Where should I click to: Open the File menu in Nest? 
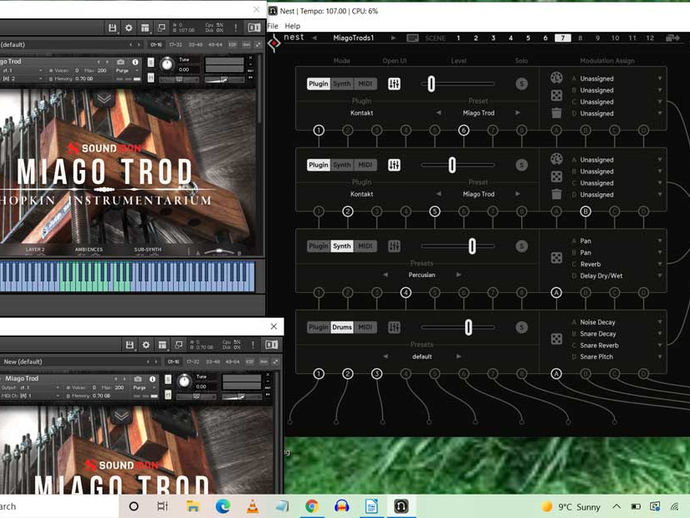[273, 26]
